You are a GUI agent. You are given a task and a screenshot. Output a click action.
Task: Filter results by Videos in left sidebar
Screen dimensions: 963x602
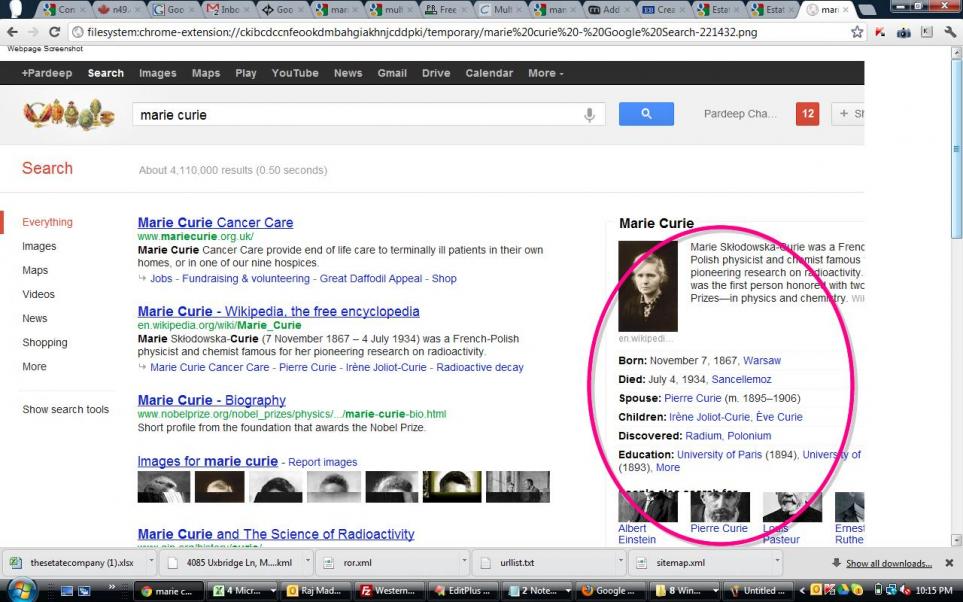tap(39, 294)
